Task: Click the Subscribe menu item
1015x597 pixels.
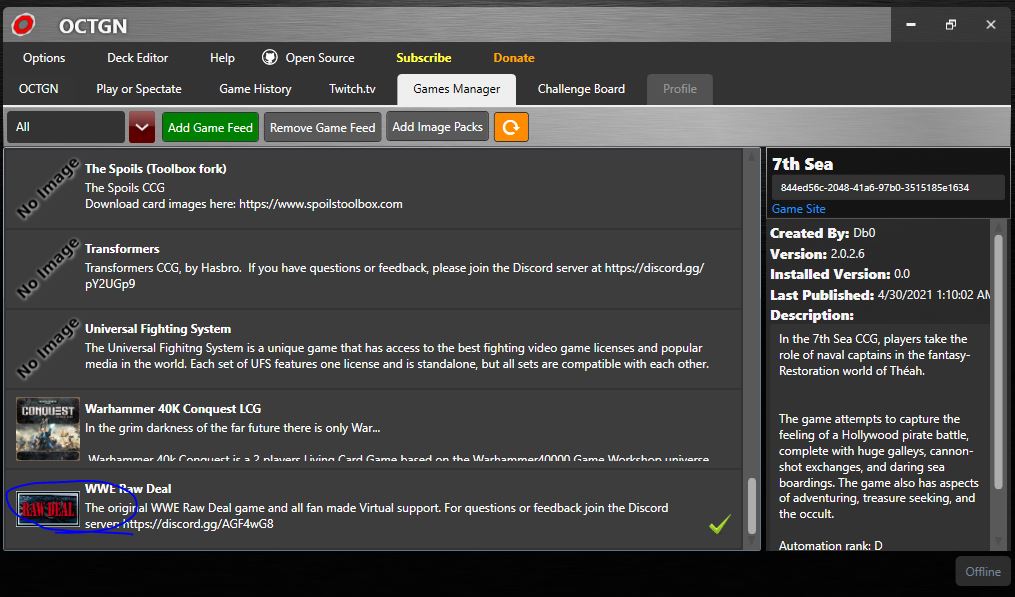Action: coord(424,58)
